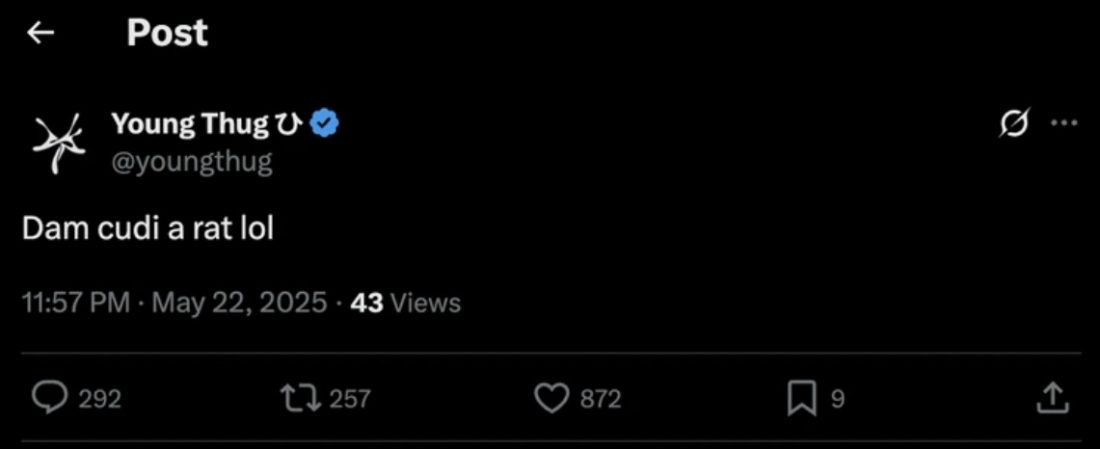This screenshot has height=449, width=1100.
Task: Open the three-dot more options menu
Action: tap(1064, 122)
